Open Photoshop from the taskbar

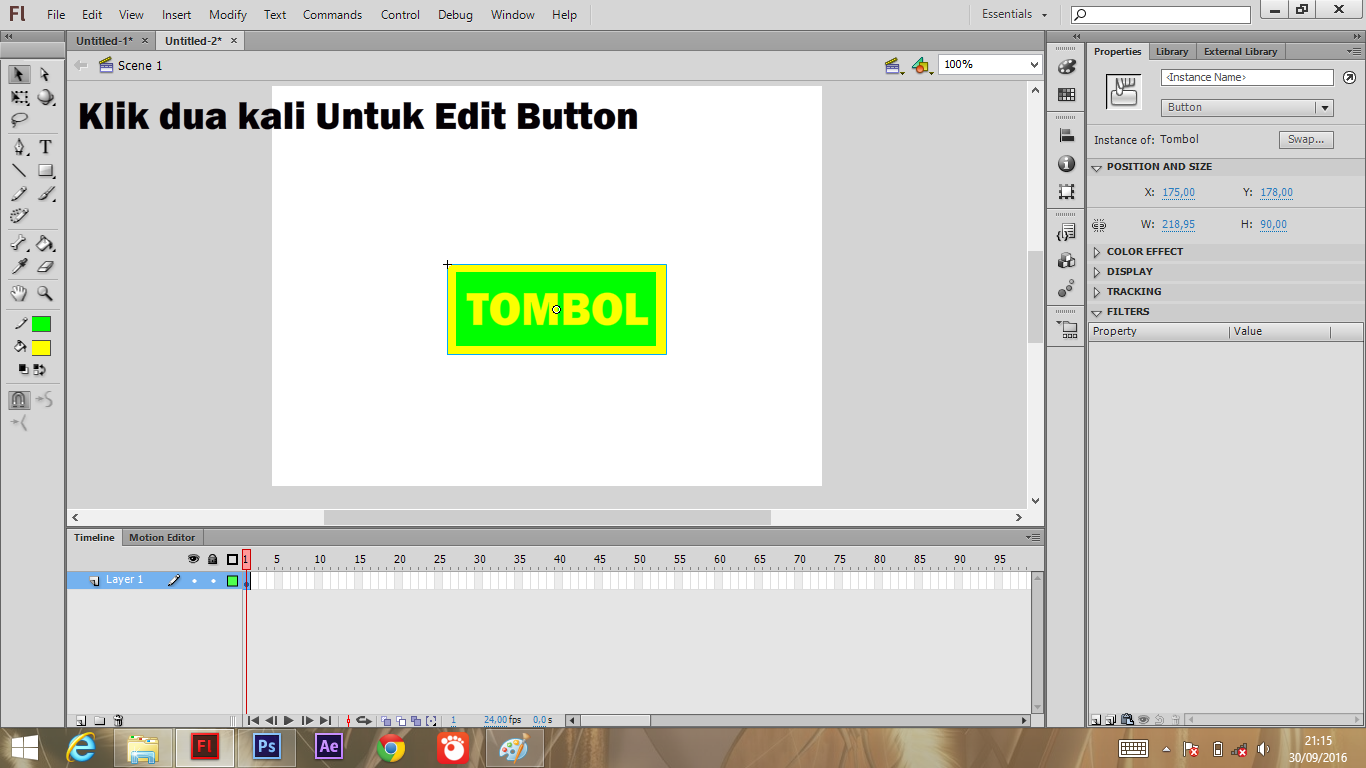266,747
